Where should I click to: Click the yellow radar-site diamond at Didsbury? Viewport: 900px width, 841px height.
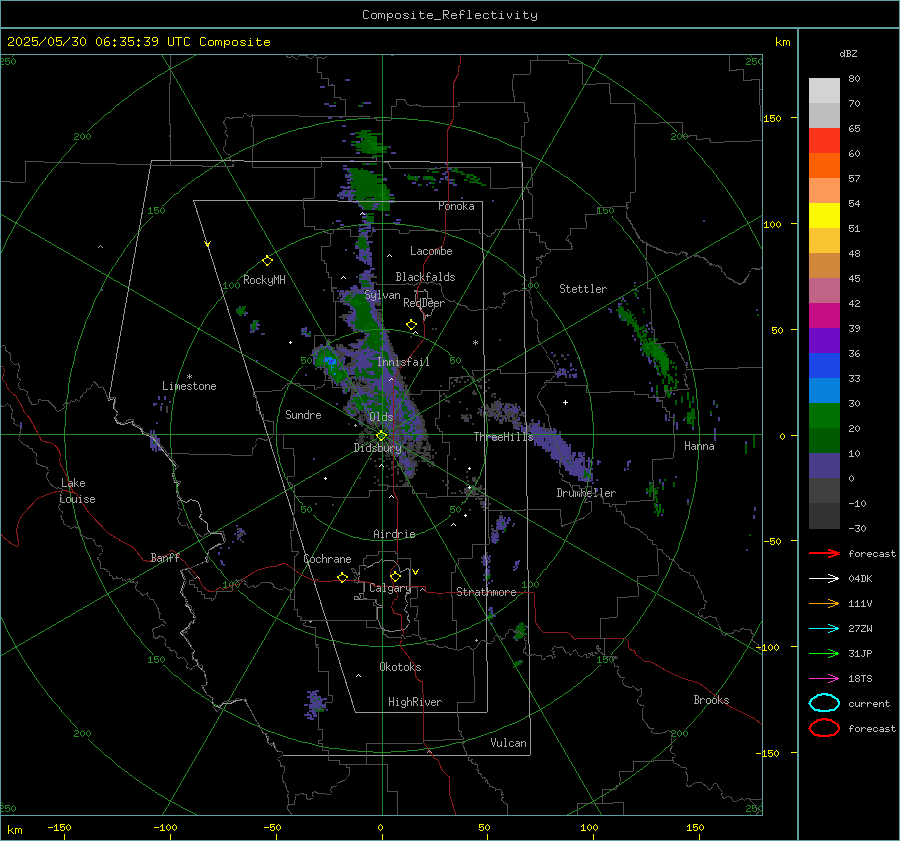click(382, 436)
